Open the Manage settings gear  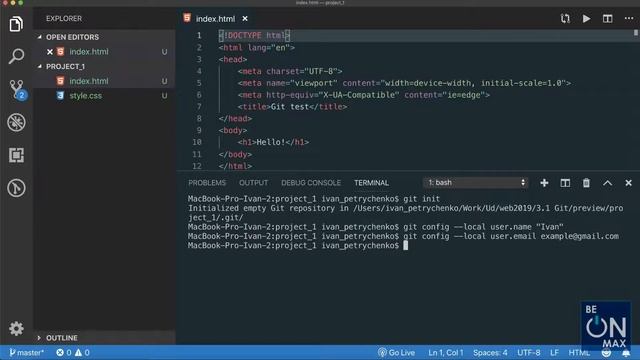(x=16, y=329)
